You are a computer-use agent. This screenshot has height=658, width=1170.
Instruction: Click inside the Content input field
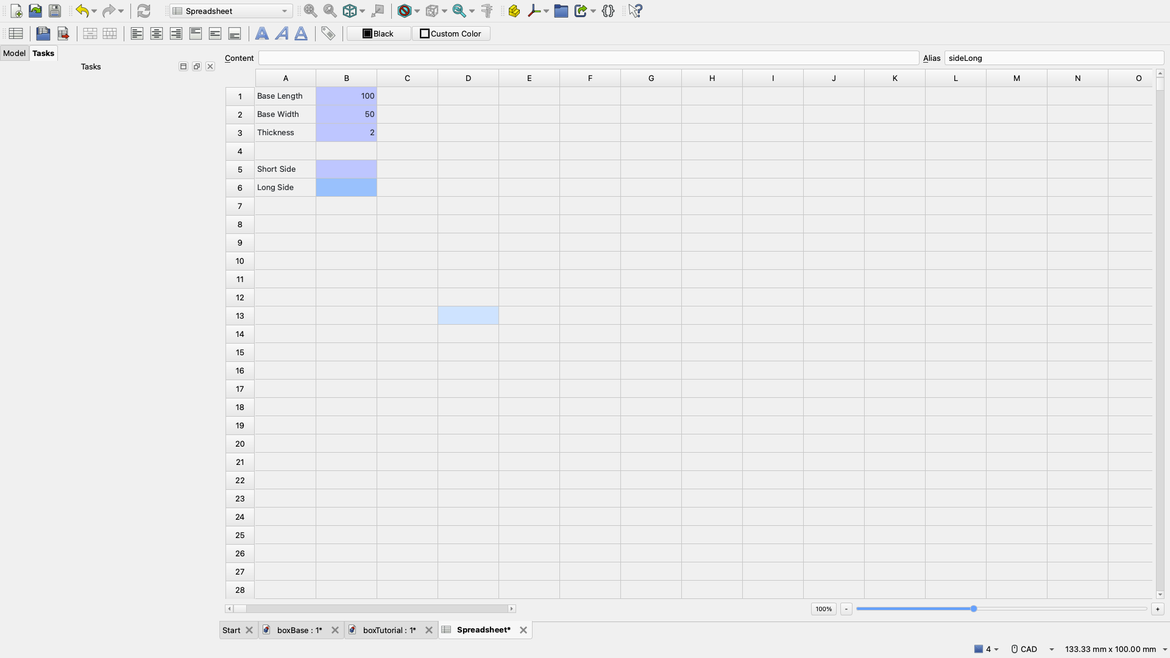[x=588, y=57]
